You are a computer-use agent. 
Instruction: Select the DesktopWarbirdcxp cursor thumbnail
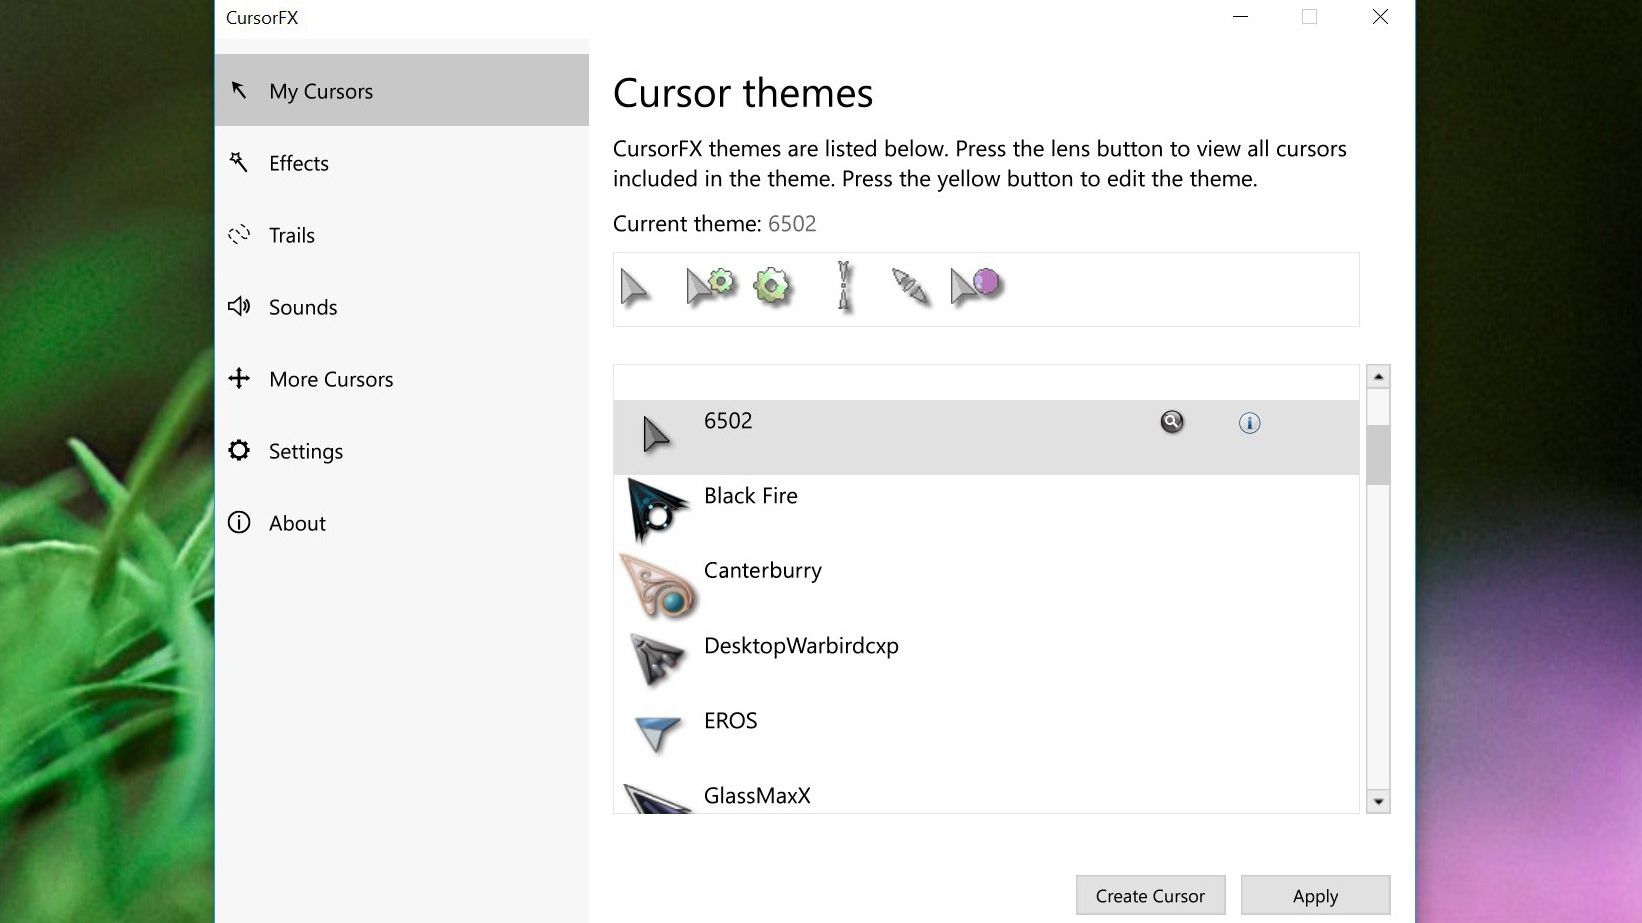[x=657, y=660]
